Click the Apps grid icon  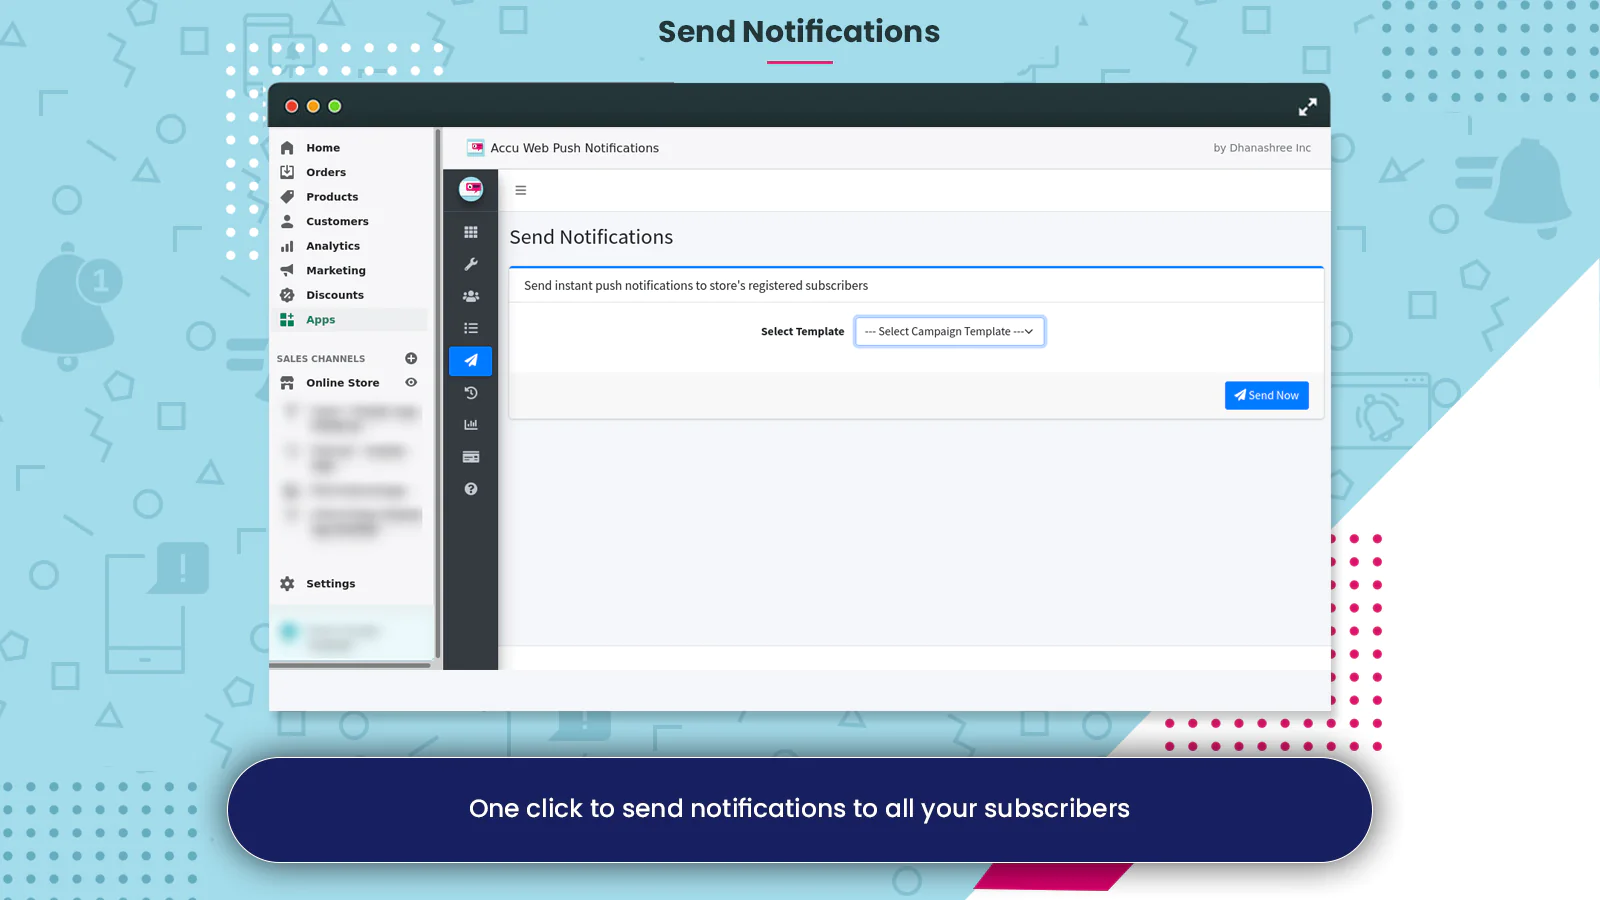coord(287,319)
